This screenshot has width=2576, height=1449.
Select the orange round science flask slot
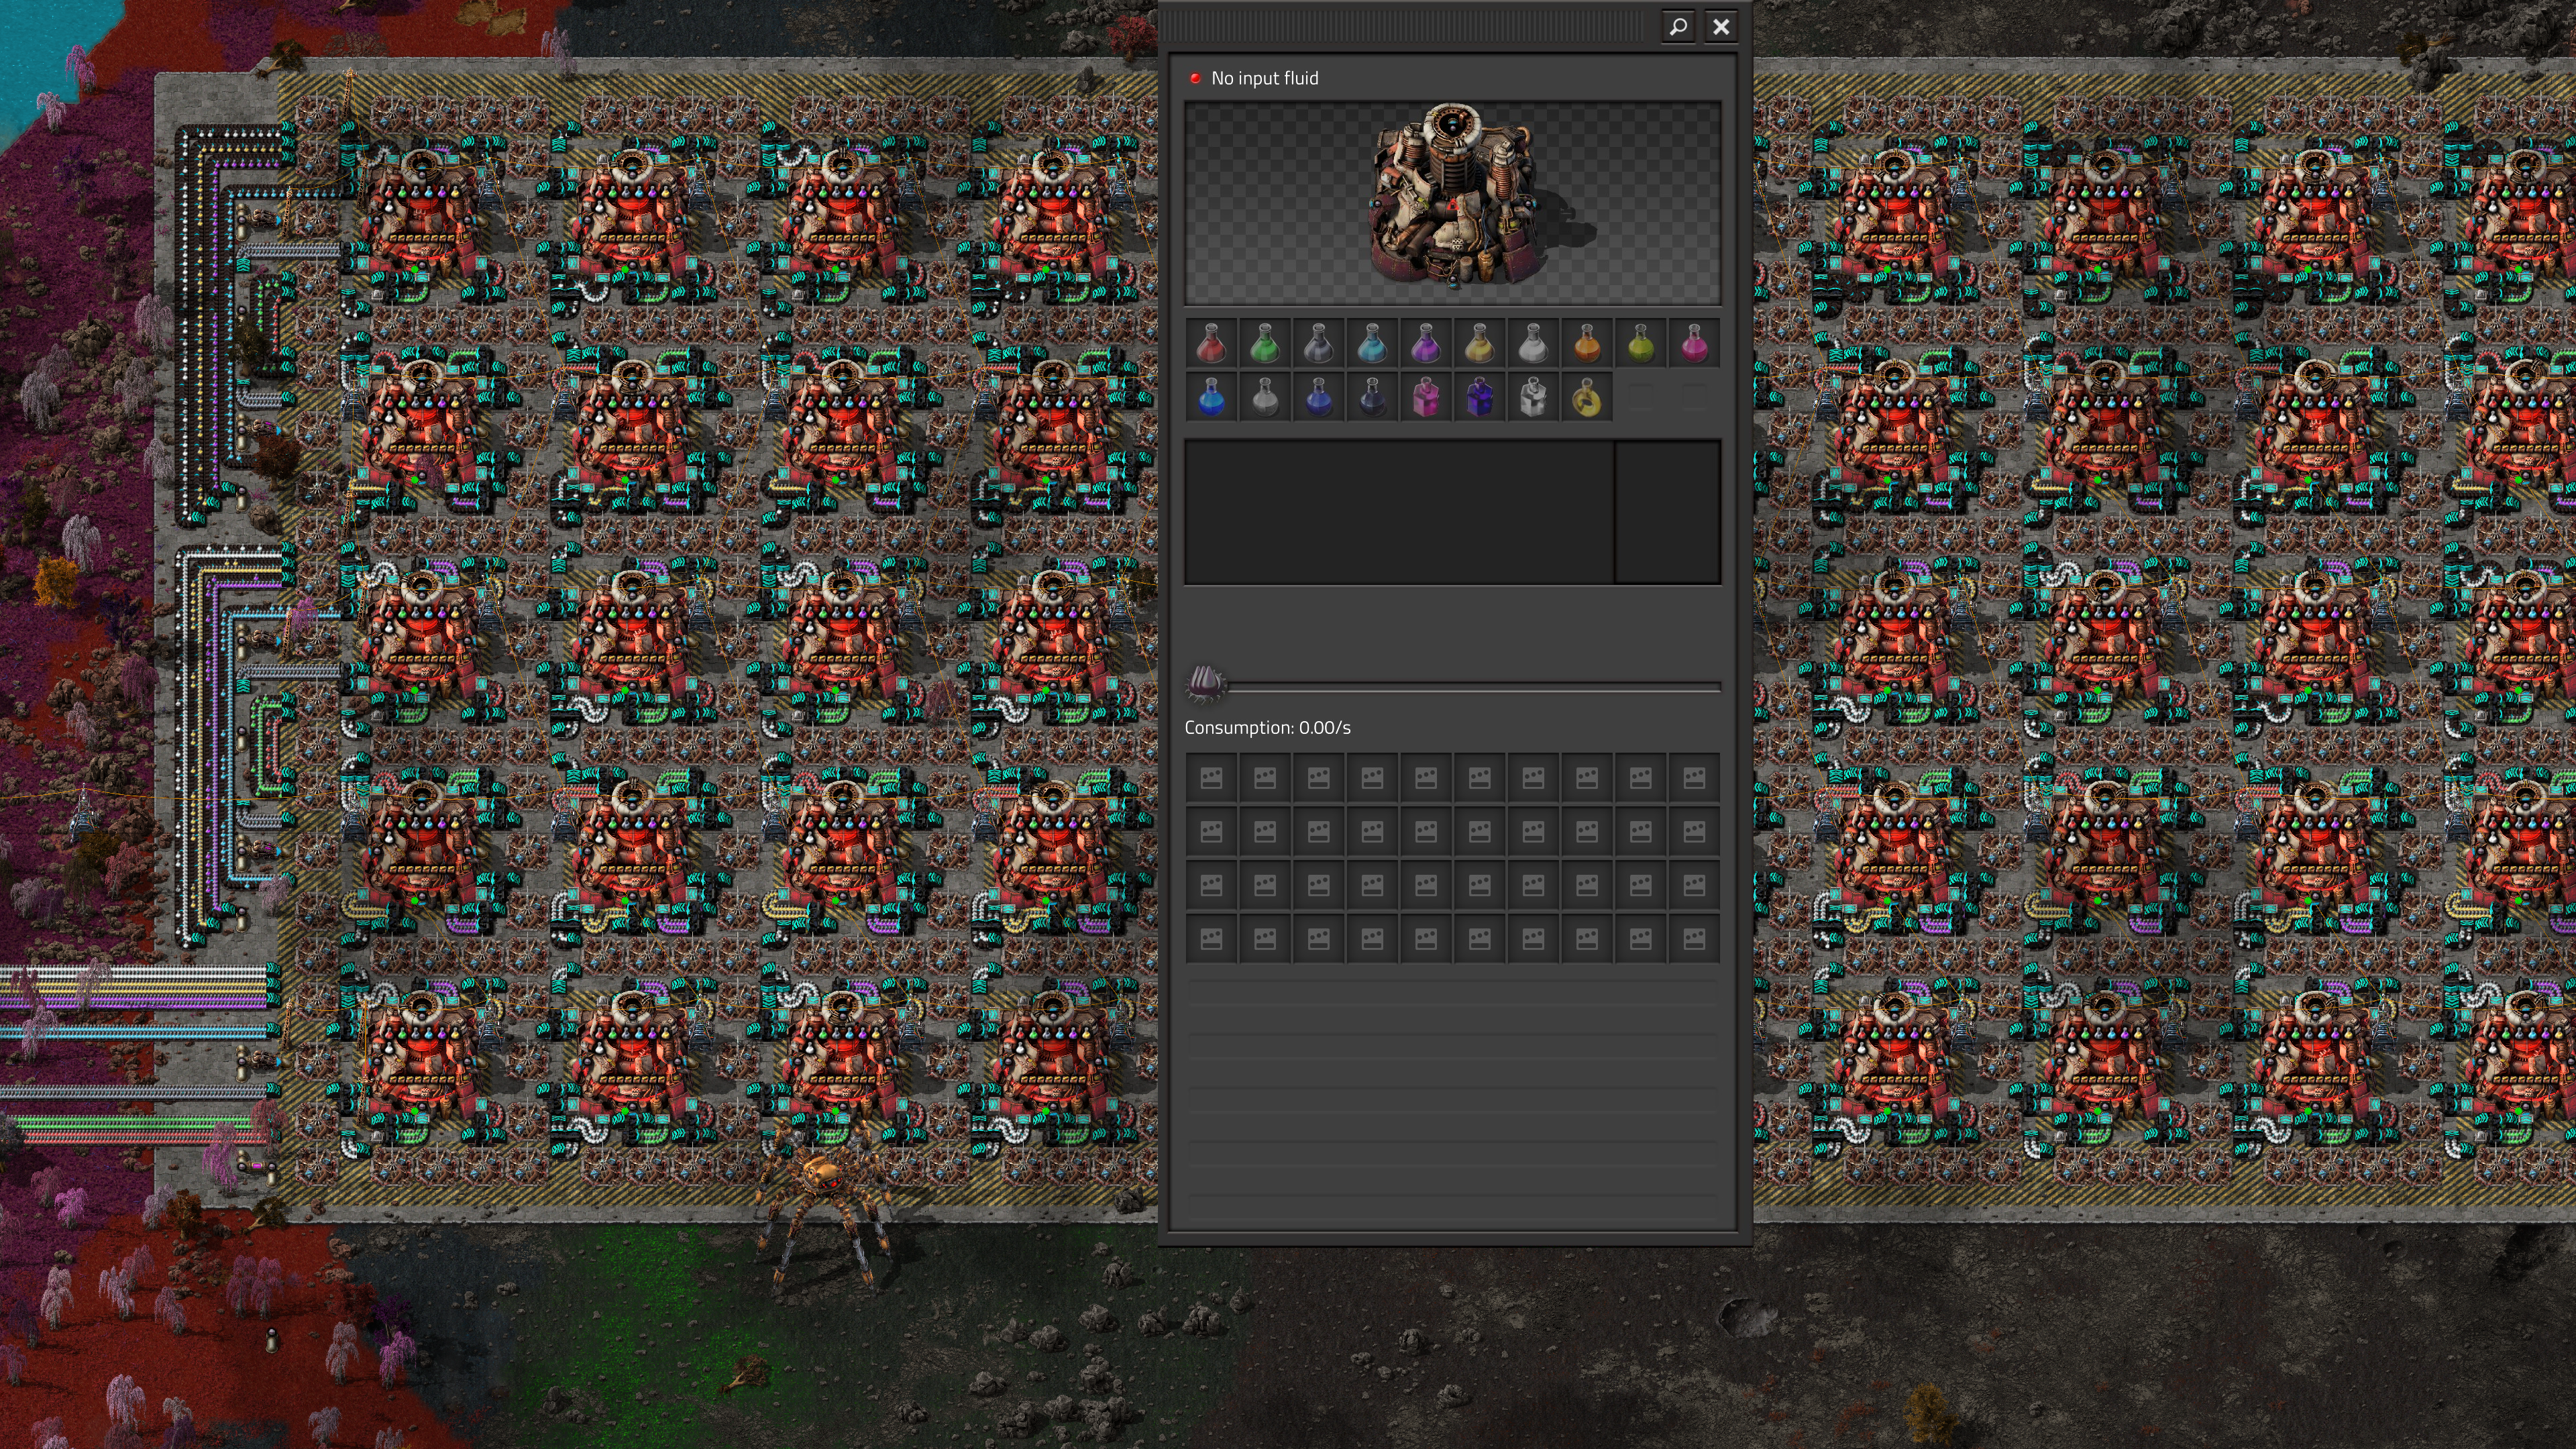pos(1587,344)
